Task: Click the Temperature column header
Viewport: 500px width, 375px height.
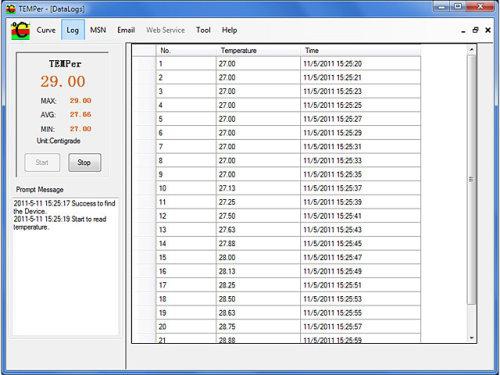Action: click(258, 51)
